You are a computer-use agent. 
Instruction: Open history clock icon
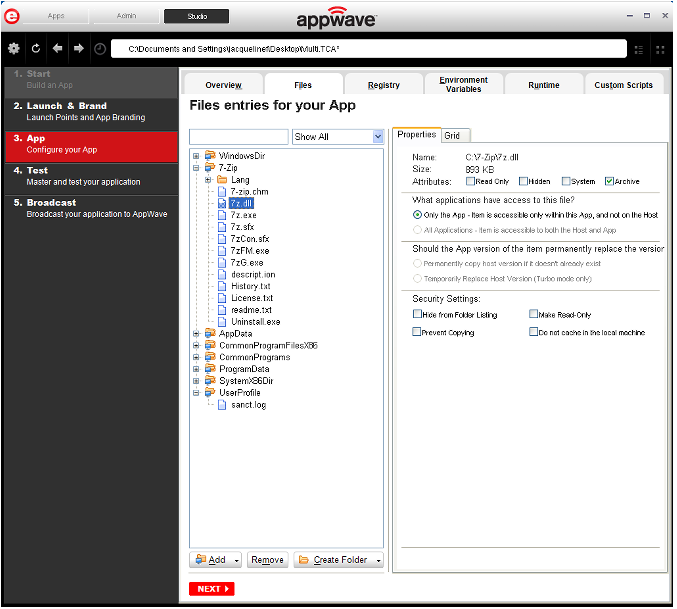click(100, 49)
